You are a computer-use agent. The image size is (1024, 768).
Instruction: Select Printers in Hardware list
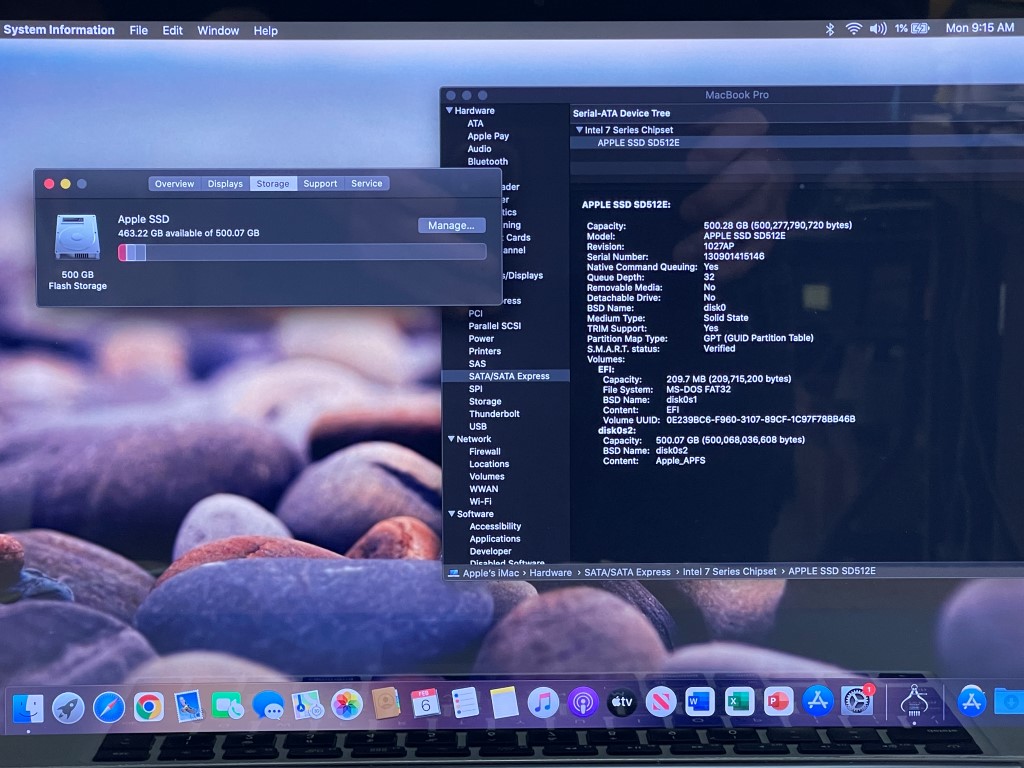click(485, 351)
